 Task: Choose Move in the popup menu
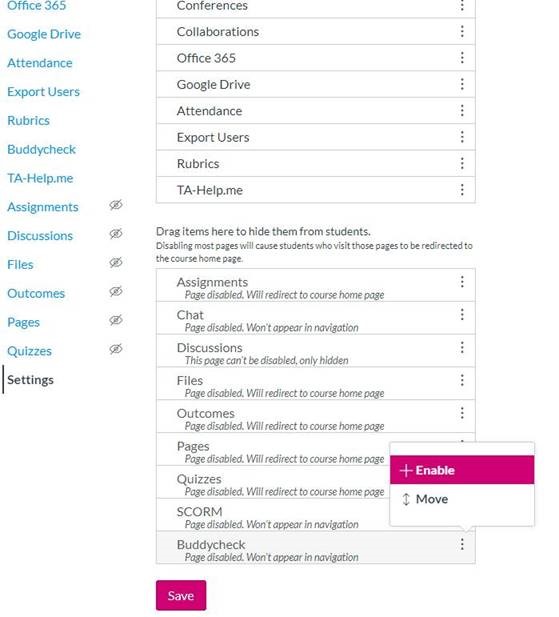pos(462,499)
